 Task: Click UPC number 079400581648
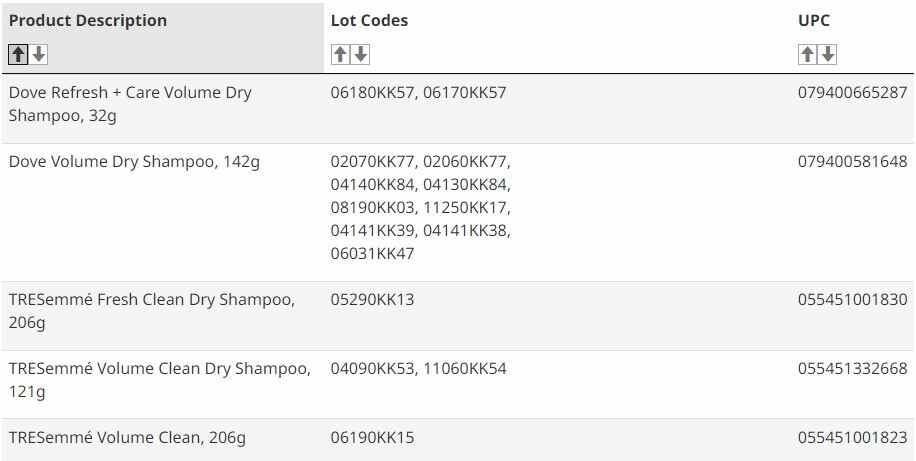(x=852, y=162)
